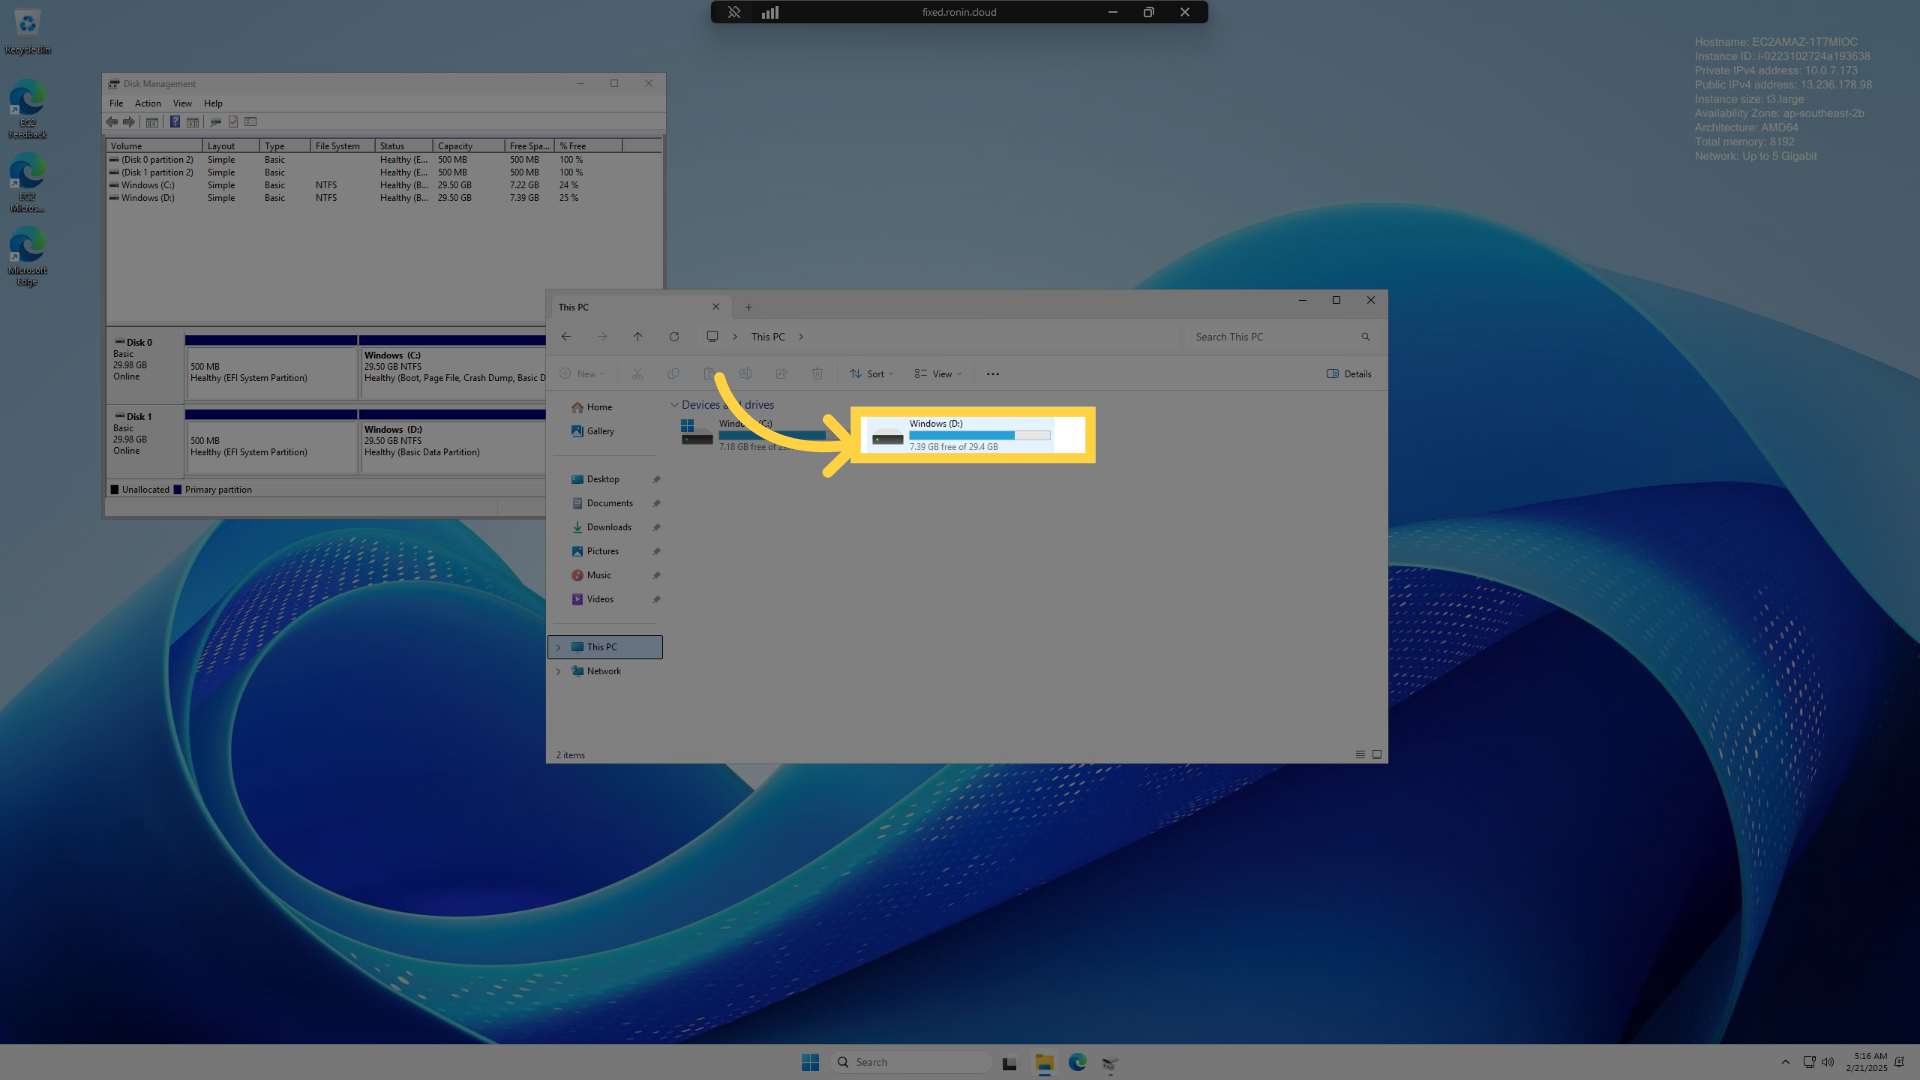The height and width of the screenshot is (1080, 1920).
Task: Toggle the Details pane button
Action: pos(1349,374)
